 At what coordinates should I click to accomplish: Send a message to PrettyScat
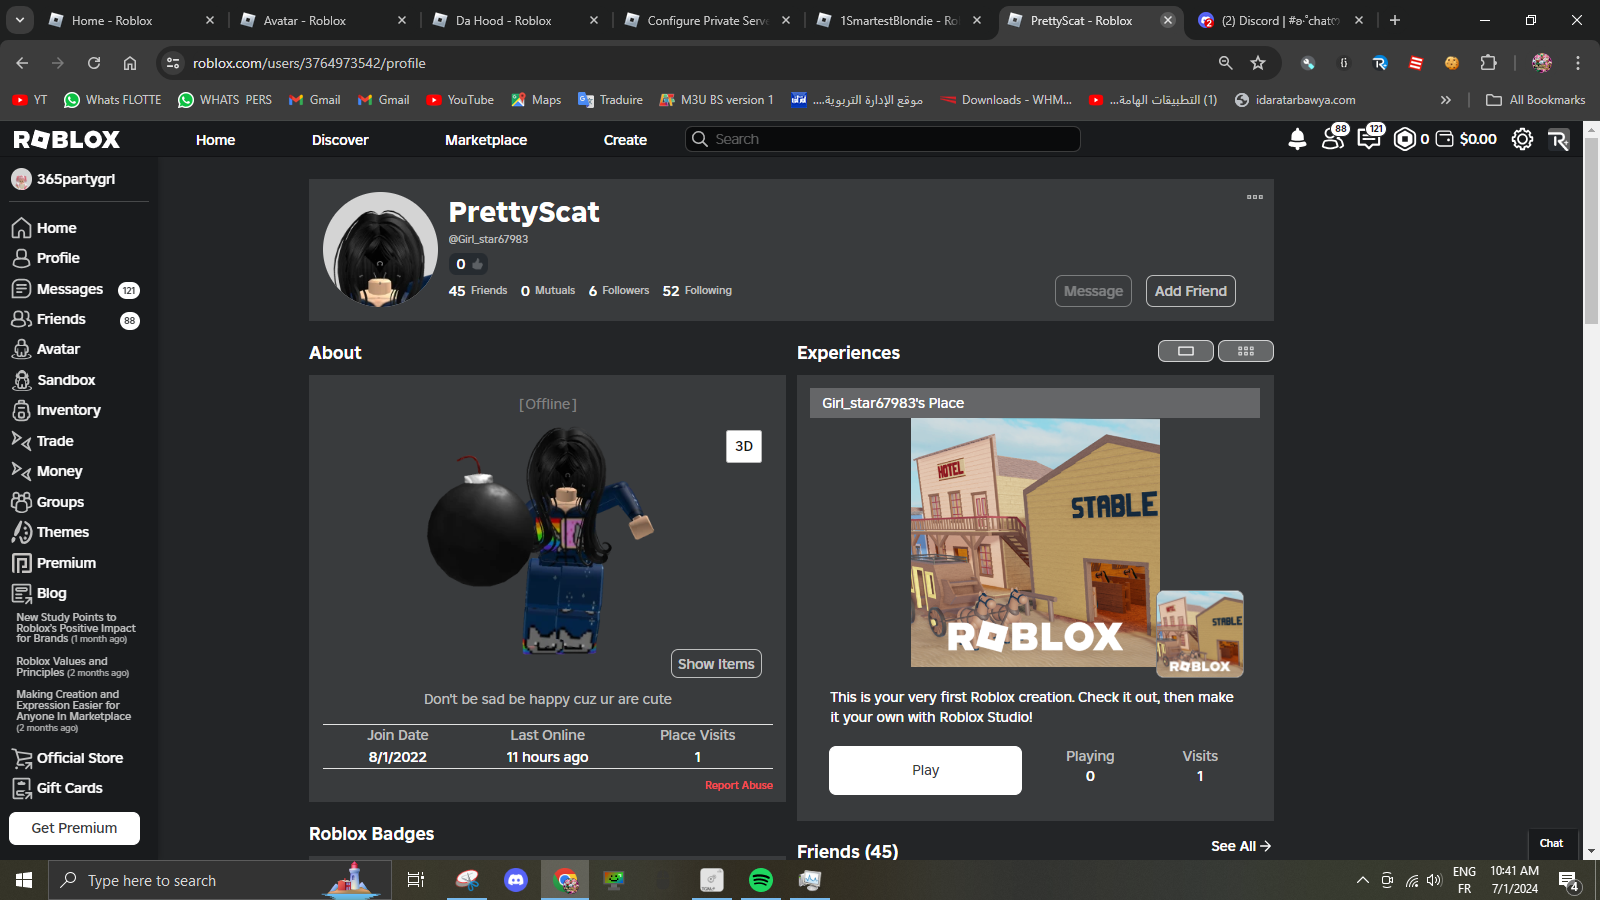1093,291
